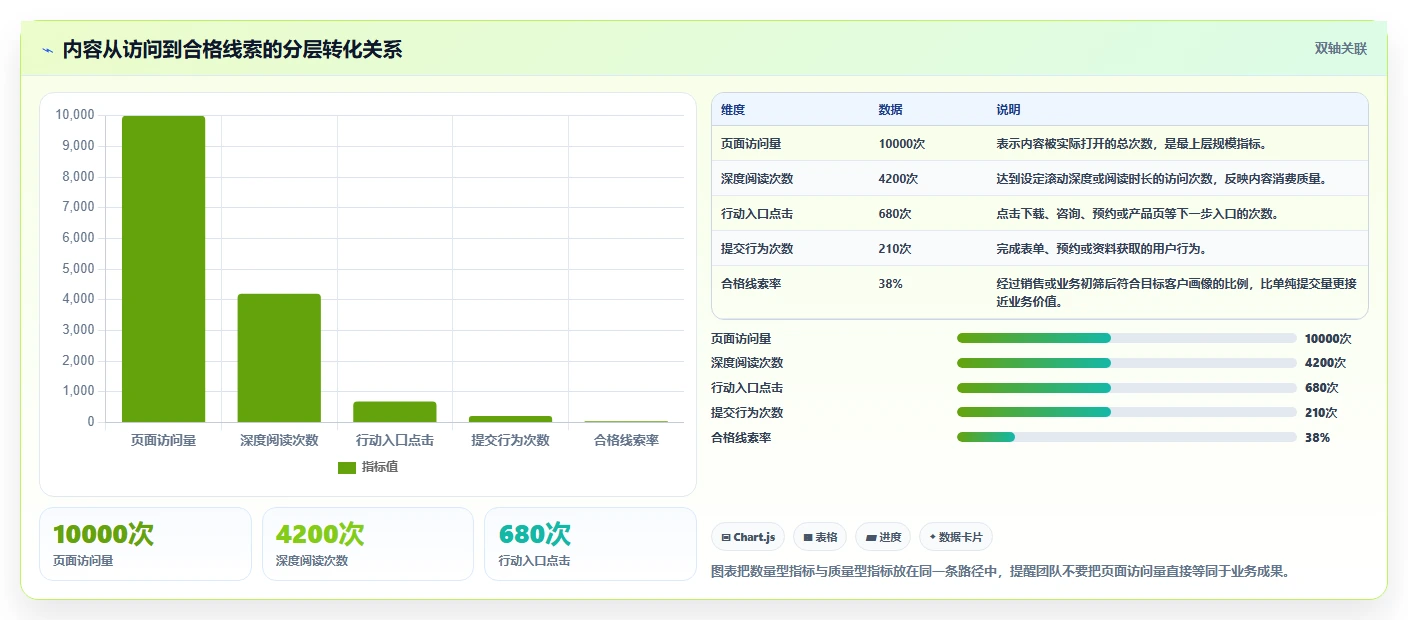Click the 行动入口点击 bar in the chart
Screen dimensions: 1408x620
point(395,412)
